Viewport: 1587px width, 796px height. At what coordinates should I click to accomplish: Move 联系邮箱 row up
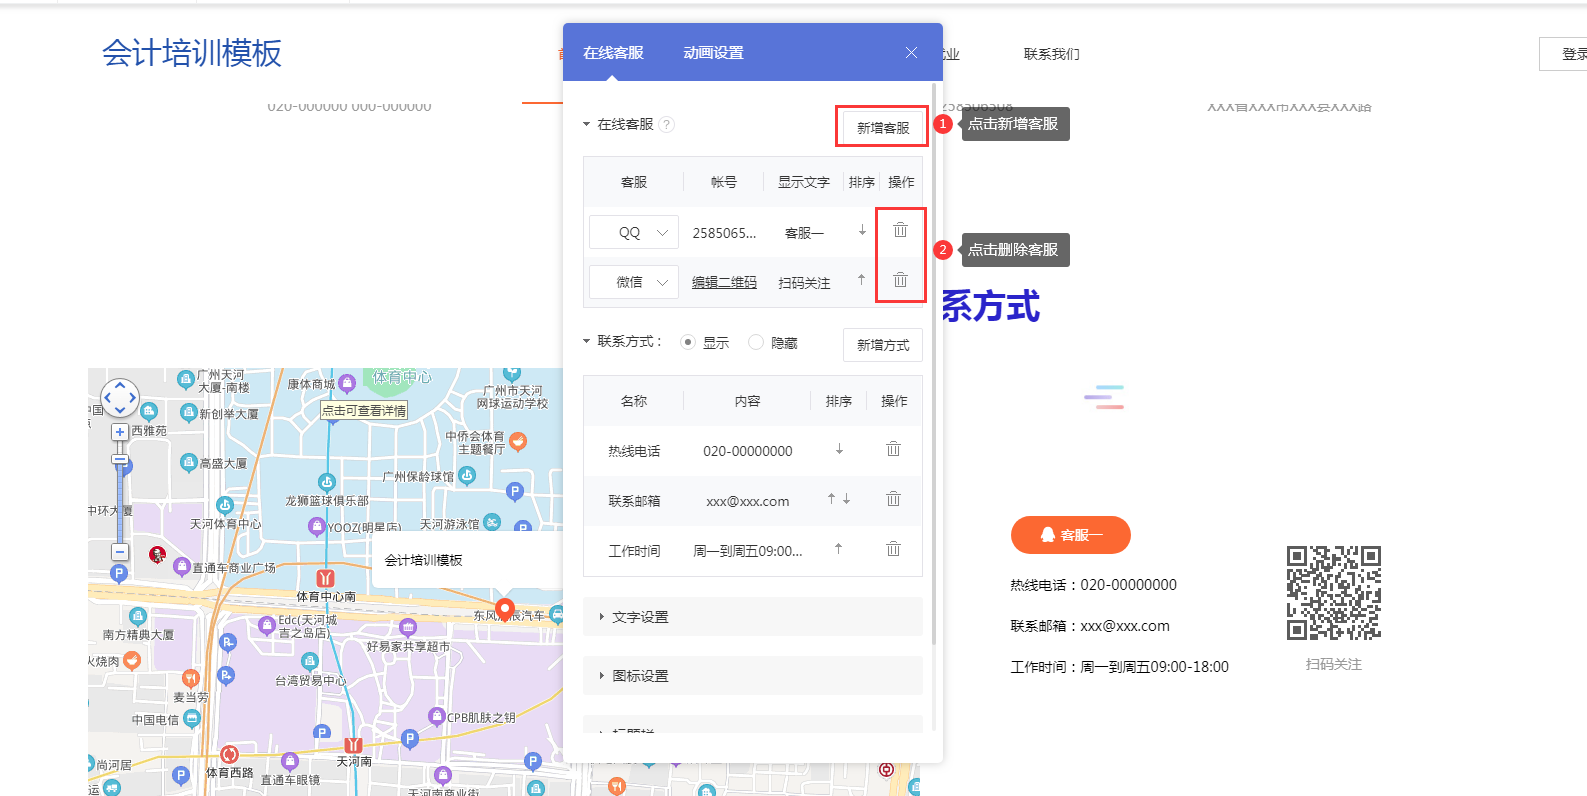[x=831, y=499]
